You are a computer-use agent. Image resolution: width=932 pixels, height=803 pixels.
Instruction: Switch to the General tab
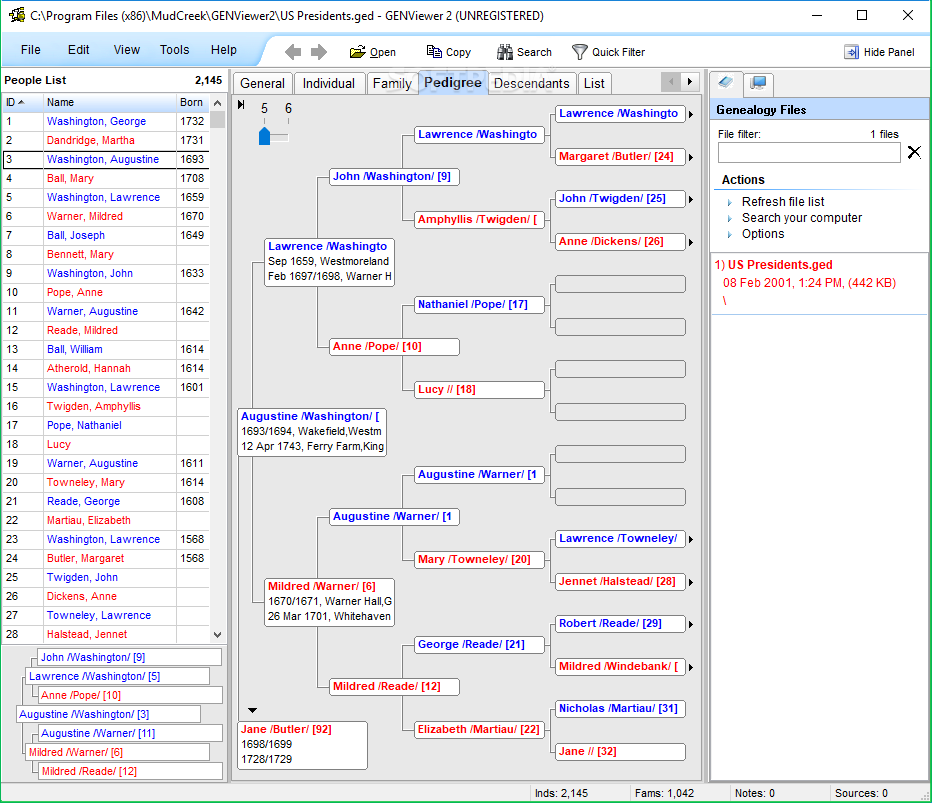click(x=262, y=83)
